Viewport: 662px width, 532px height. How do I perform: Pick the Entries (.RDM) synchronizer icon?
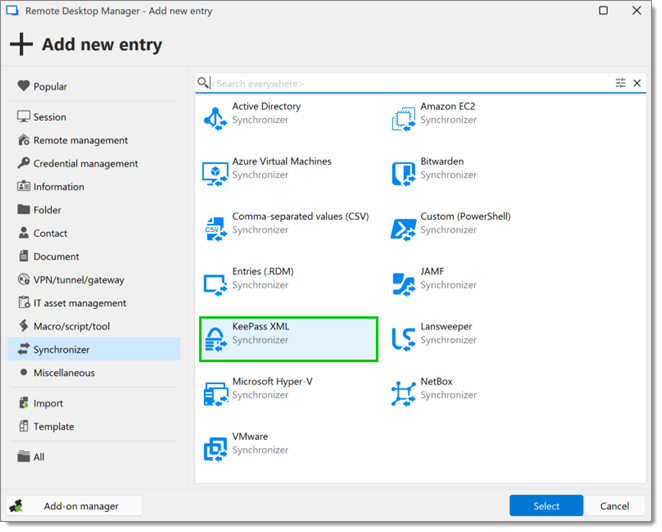click(215, 284)
